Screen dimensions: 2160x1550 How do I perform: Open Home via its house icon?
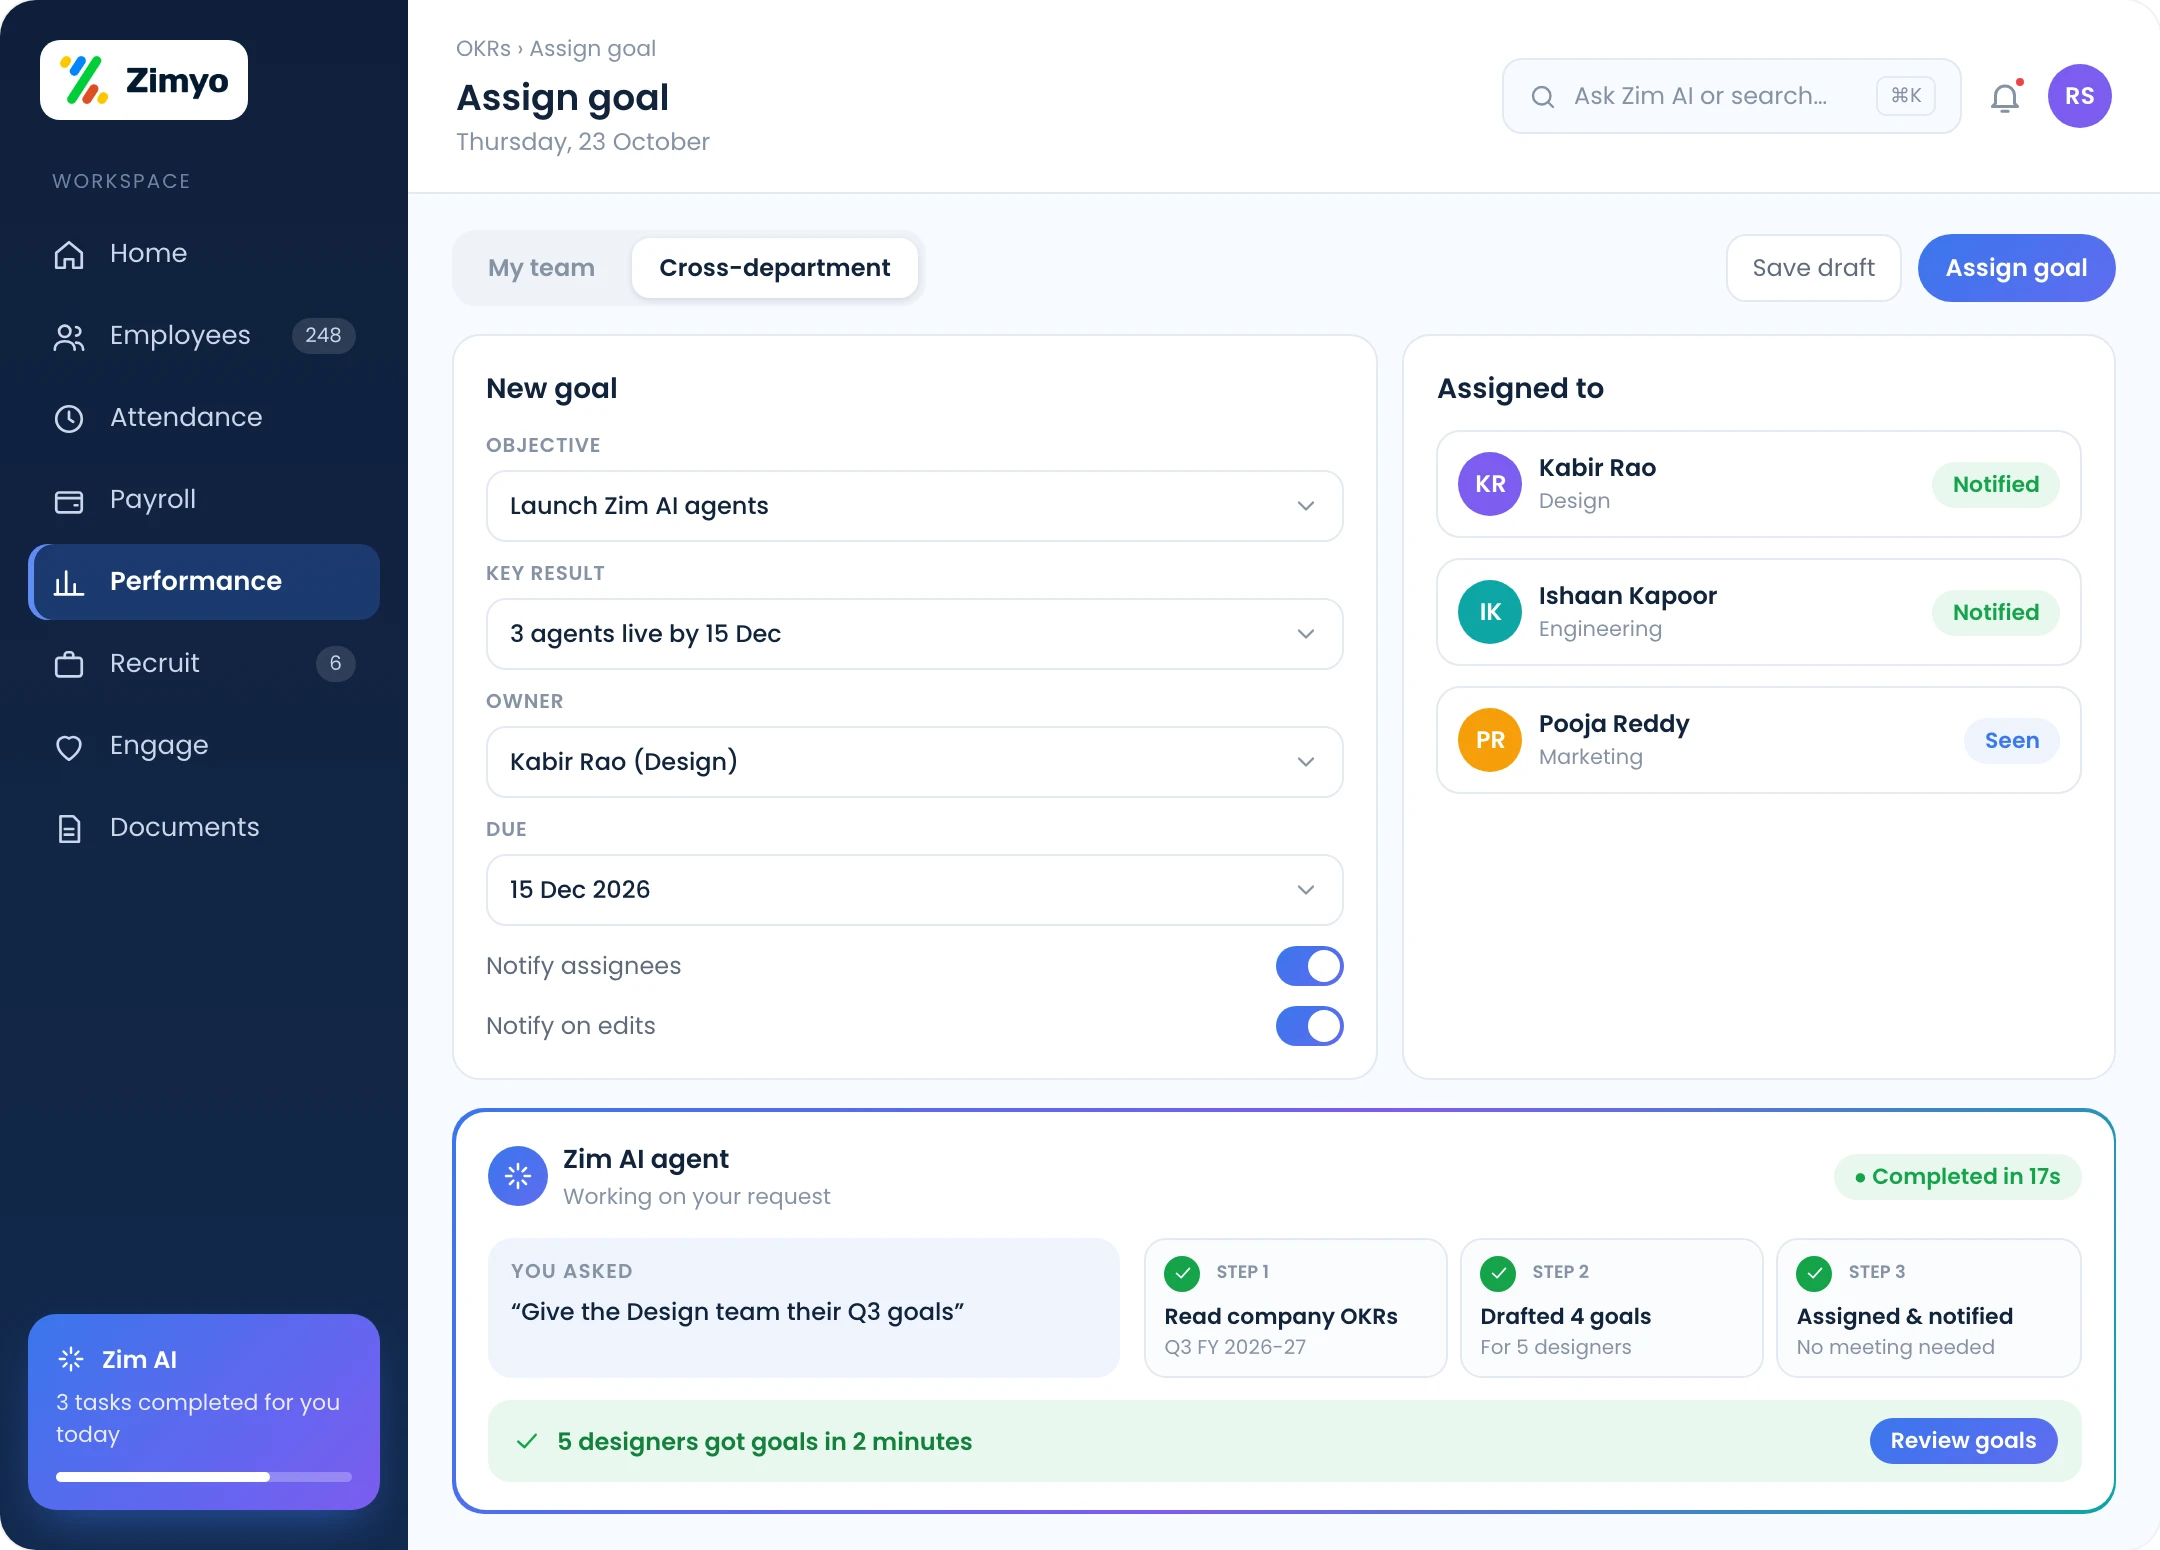(69, 254)
